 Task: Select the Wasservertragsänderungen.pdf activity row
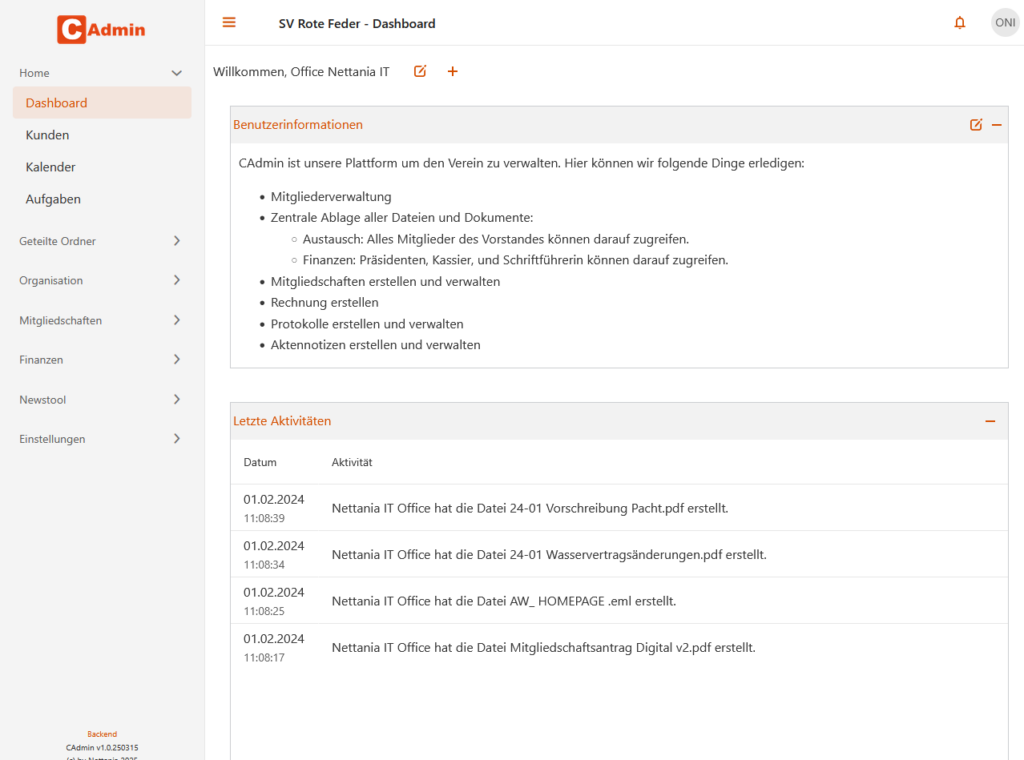[x=619, y=554]
